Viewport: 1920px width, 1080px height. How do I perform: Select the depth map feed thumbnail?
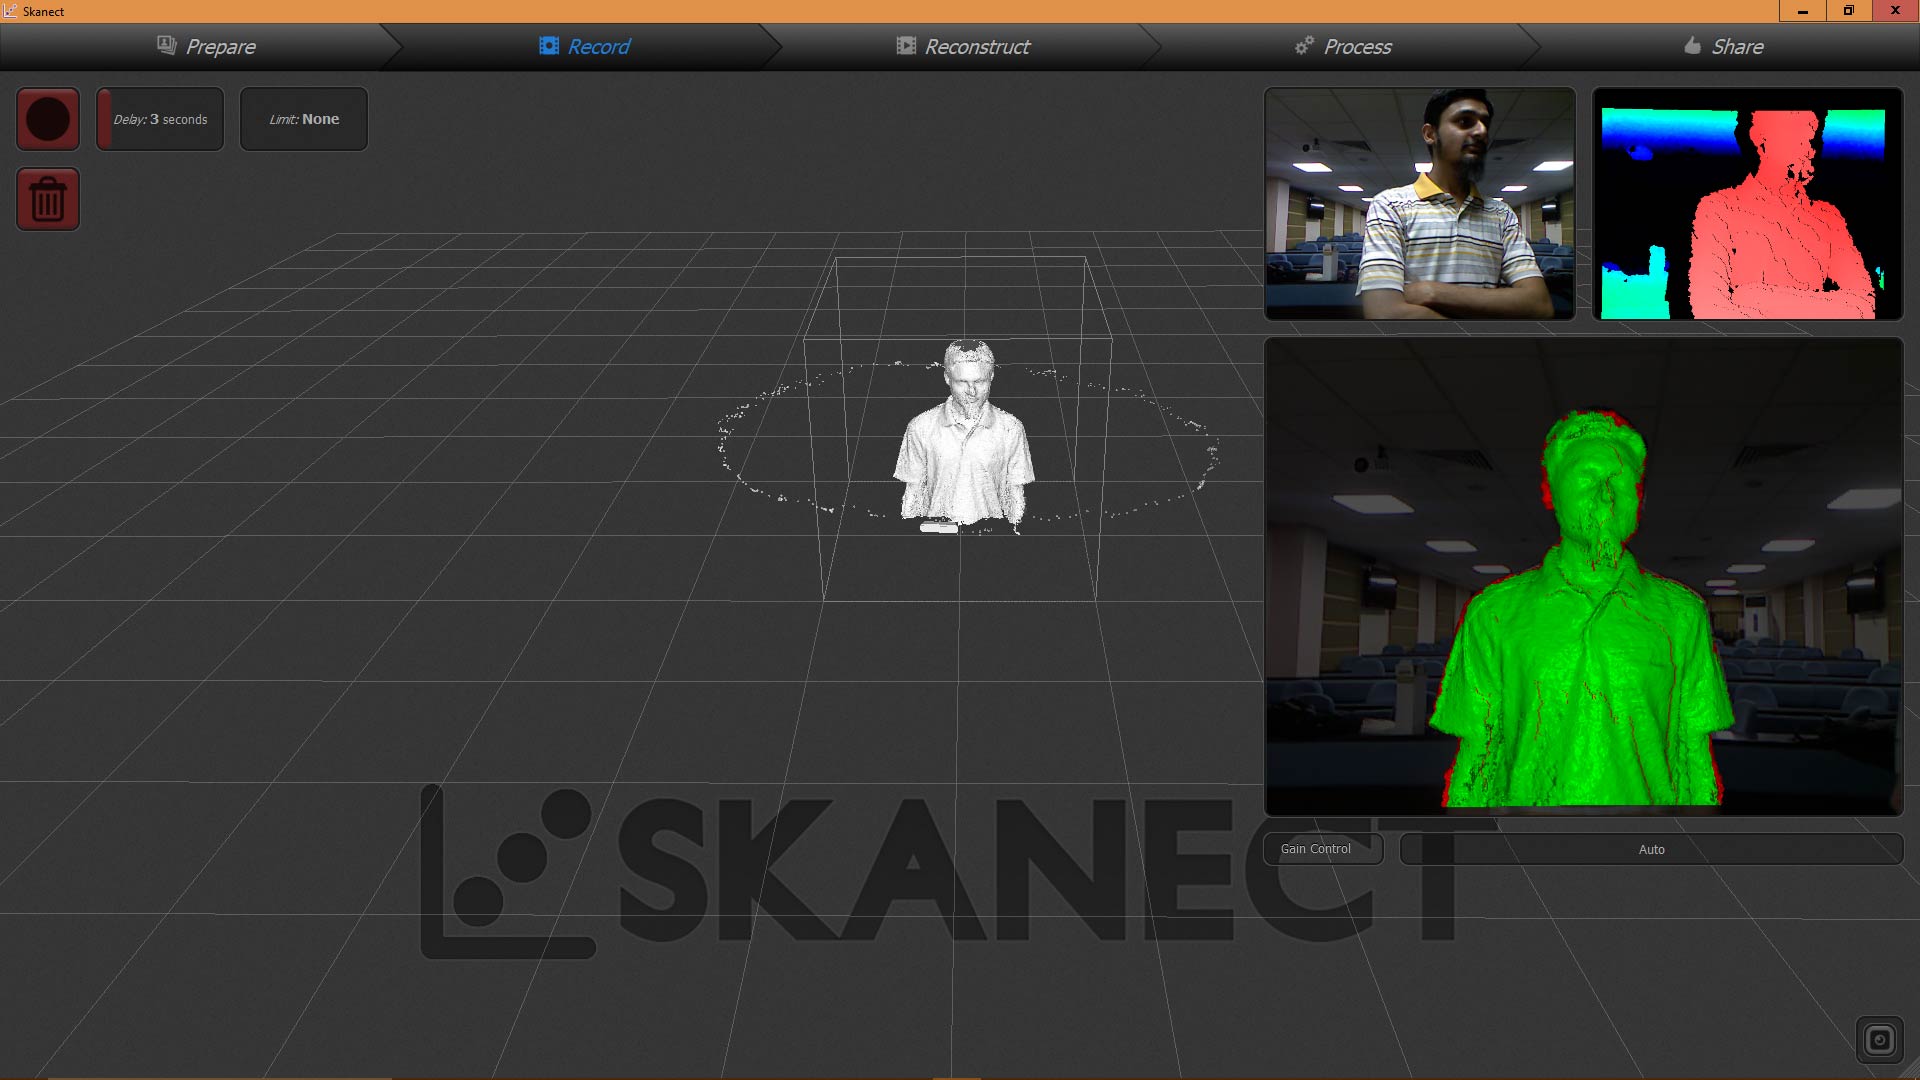pos(1747,204)
